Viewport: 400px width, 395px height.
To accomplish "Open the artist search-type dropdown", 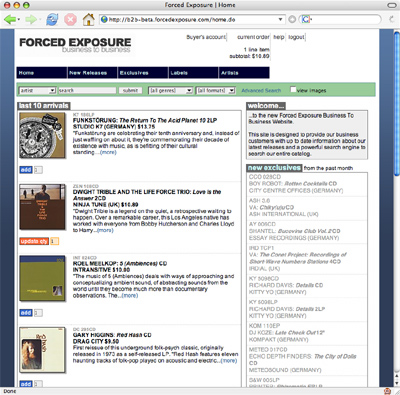I will tap(37, 90).
